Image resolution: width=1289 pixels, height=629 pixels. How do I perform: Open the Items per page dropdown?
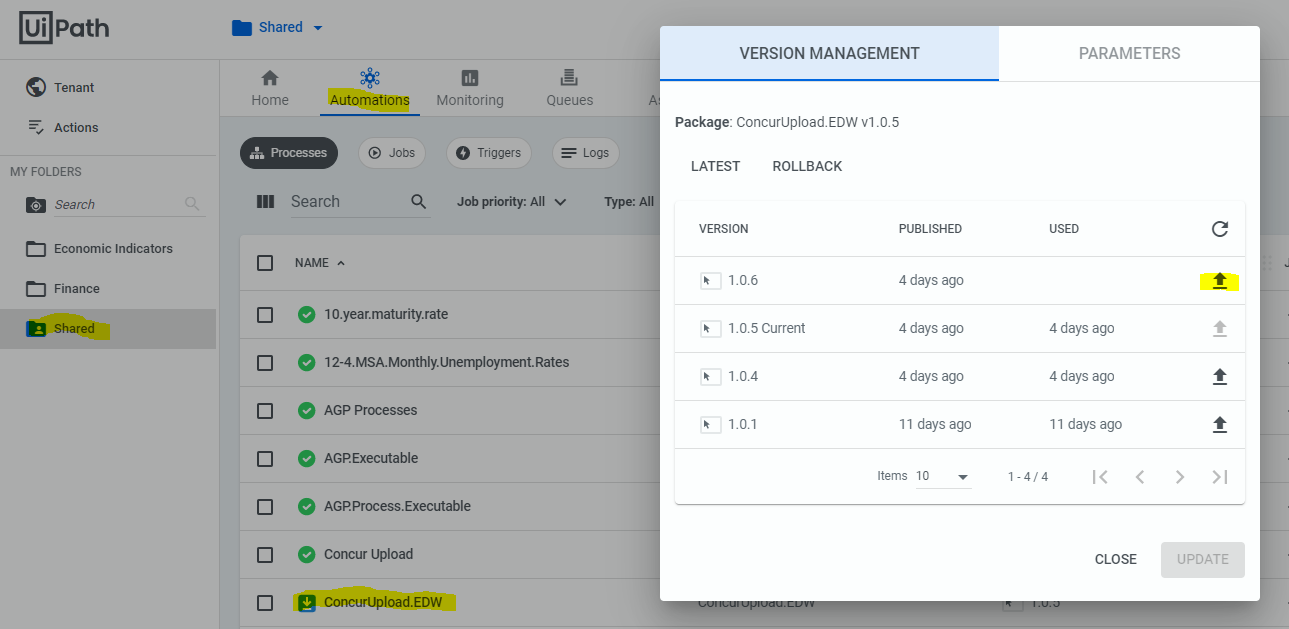tap(943, 477)
